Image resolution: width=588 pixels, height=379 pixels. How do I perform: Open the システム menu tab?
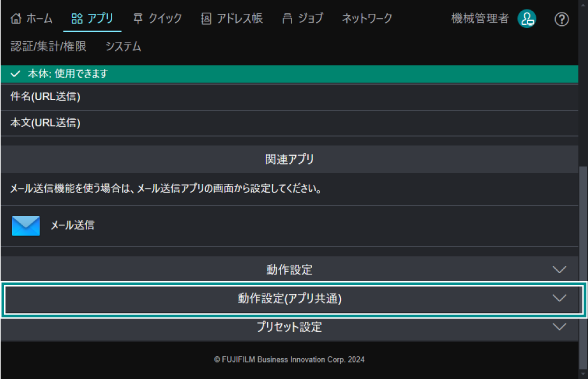(123, 46)
